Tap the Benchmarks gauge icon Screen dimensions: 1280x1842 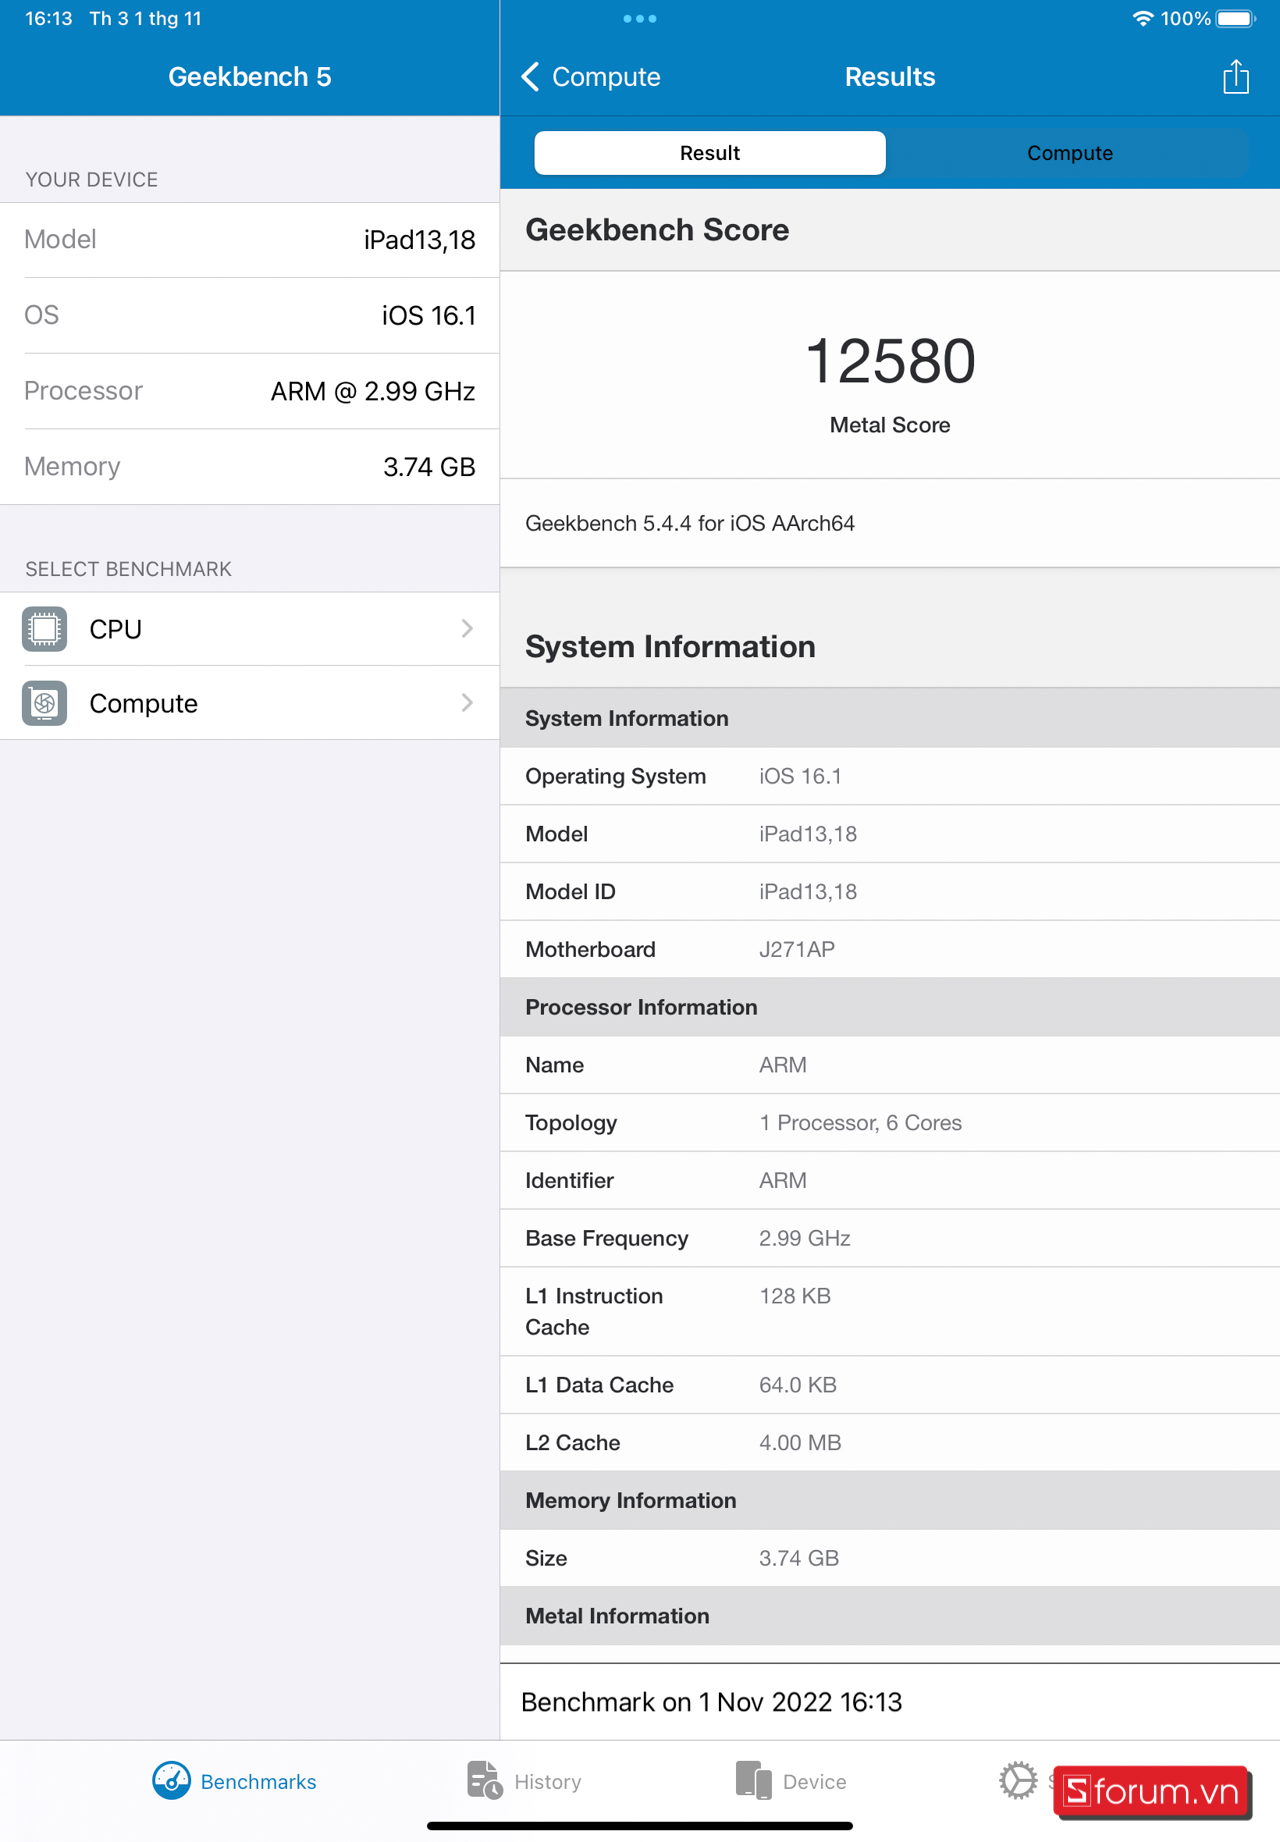click(x=171, y=1781)
